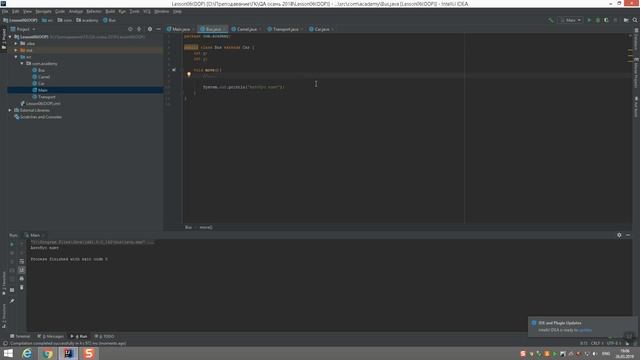640x360 pixels.
Task: Open the File menu
Action: 5,11
